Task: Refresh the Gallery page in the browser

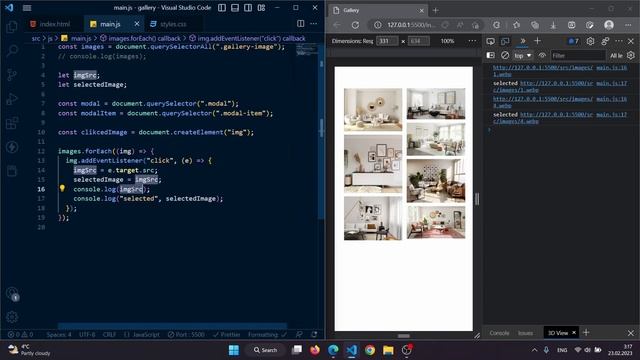Action: 356,25
